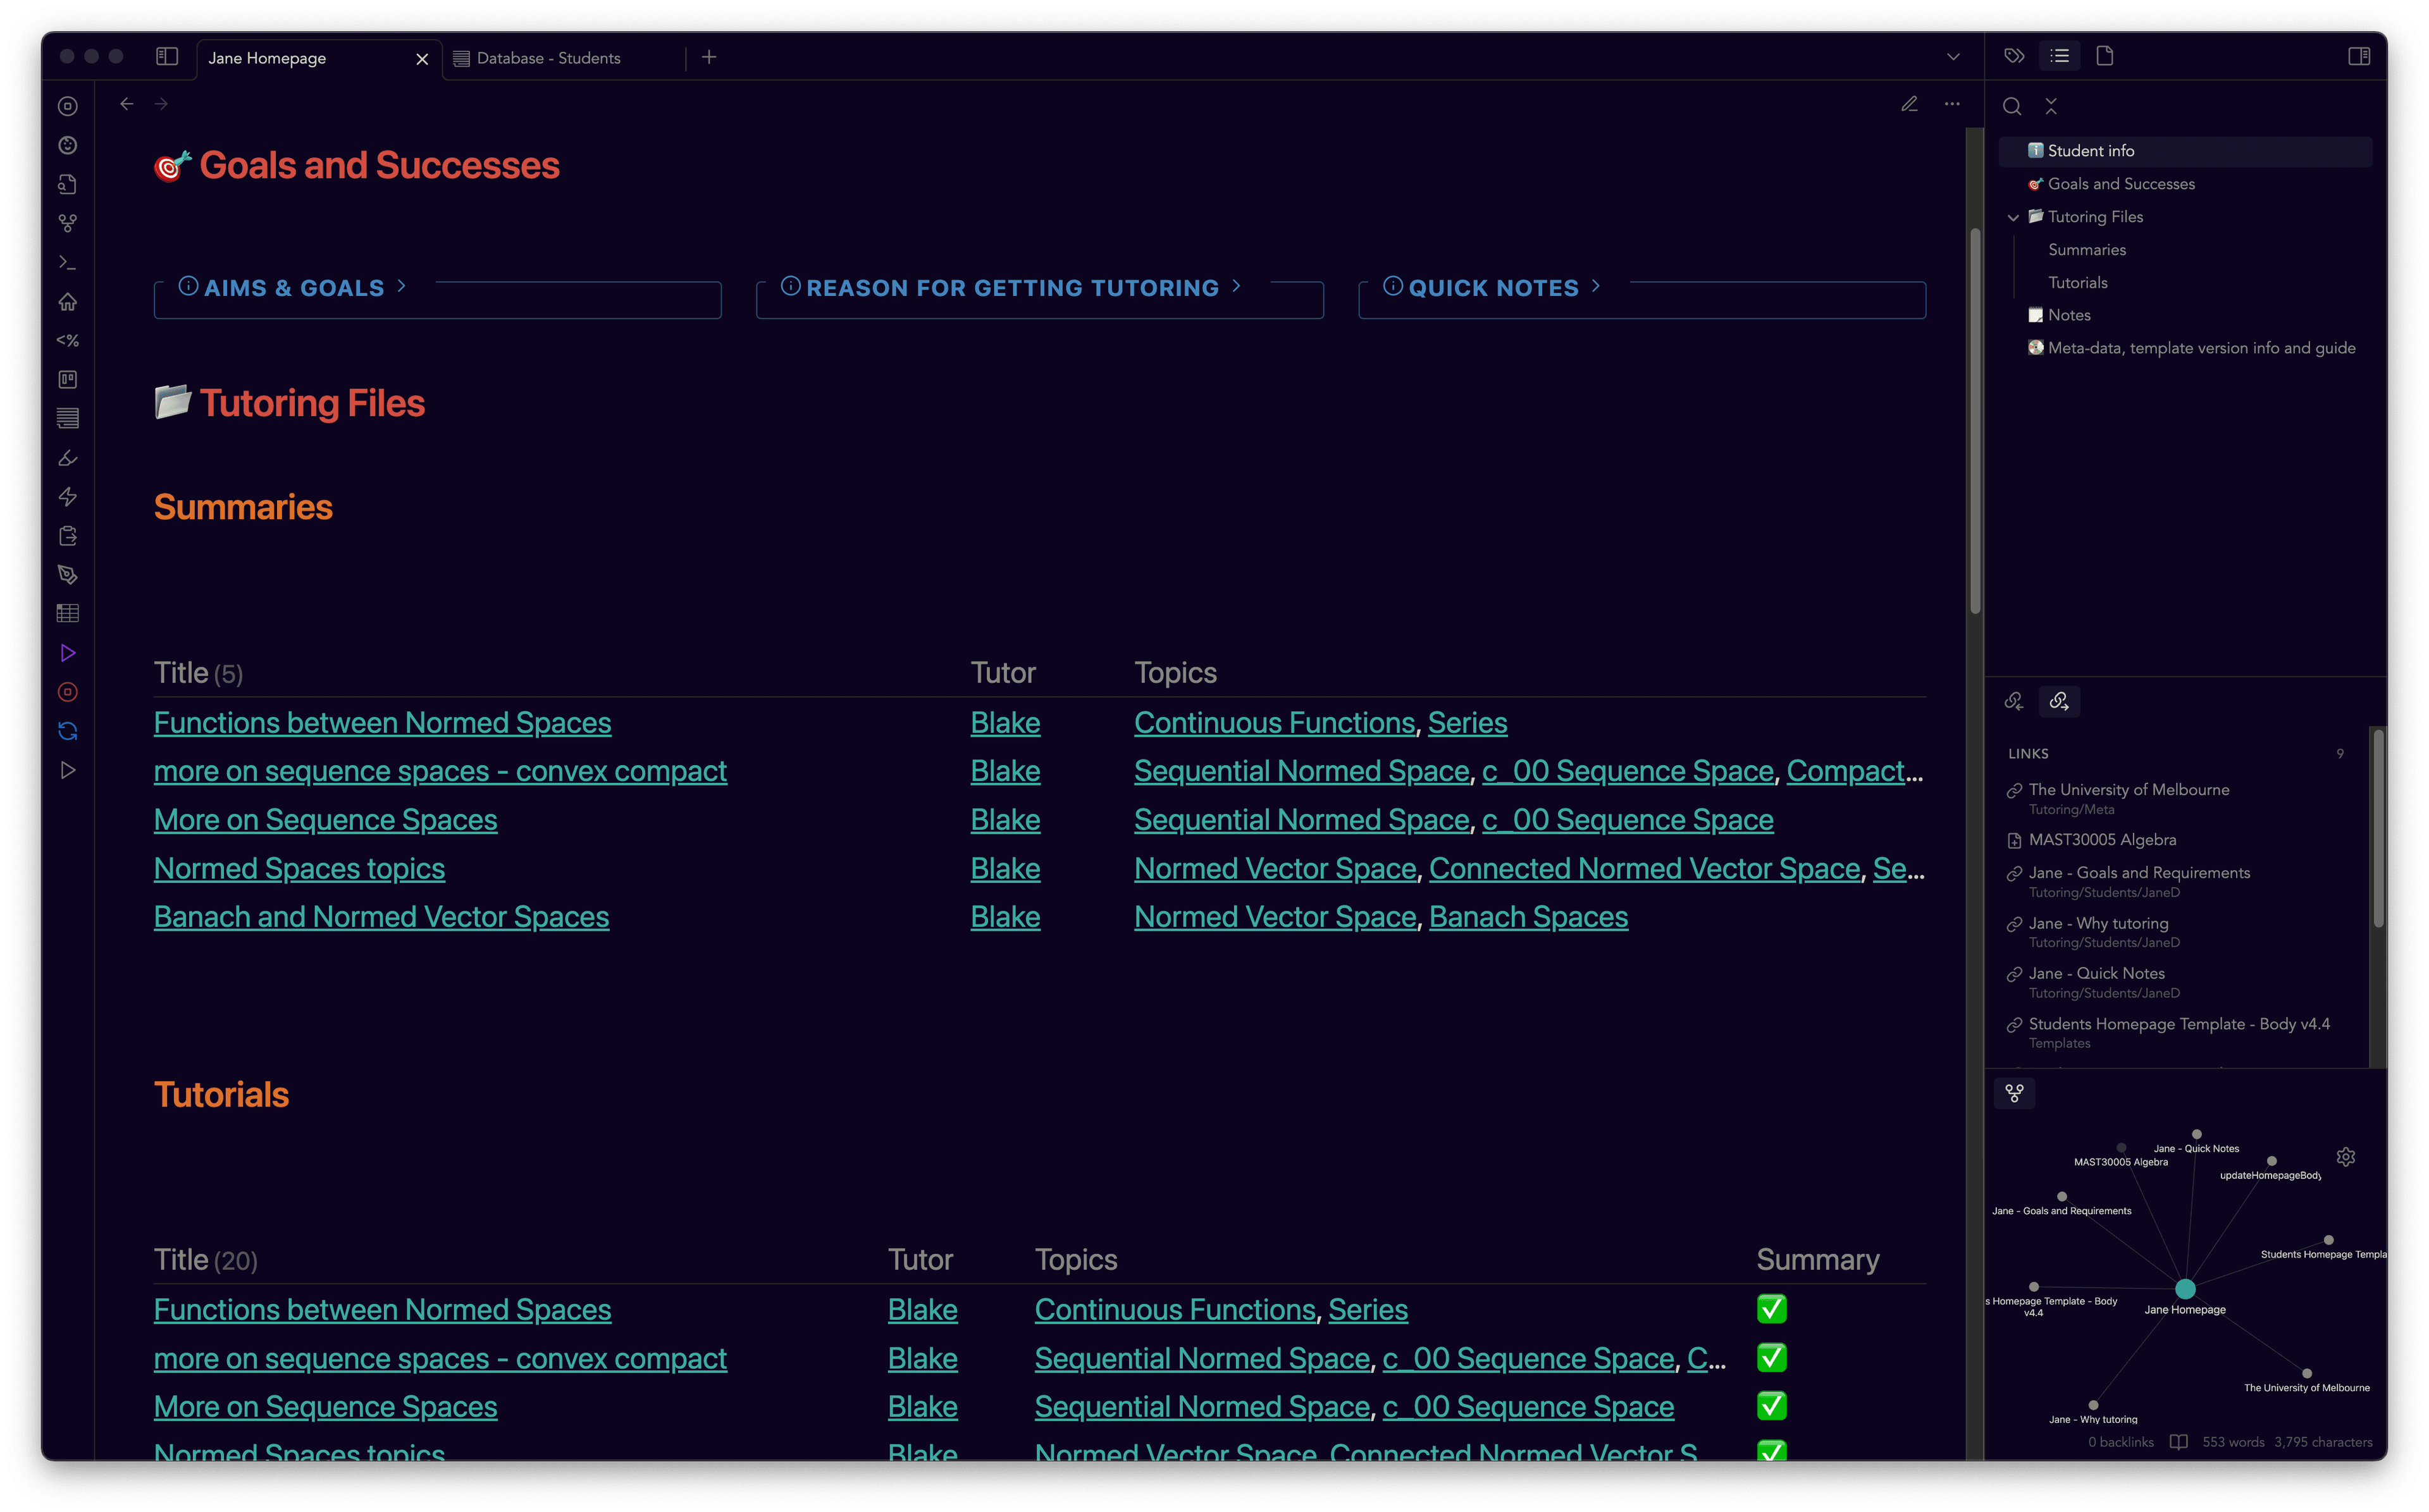Screen dimensions: 2429x1512
Task: Open Normed Spaces topics summary link
Action: [299, 868]
